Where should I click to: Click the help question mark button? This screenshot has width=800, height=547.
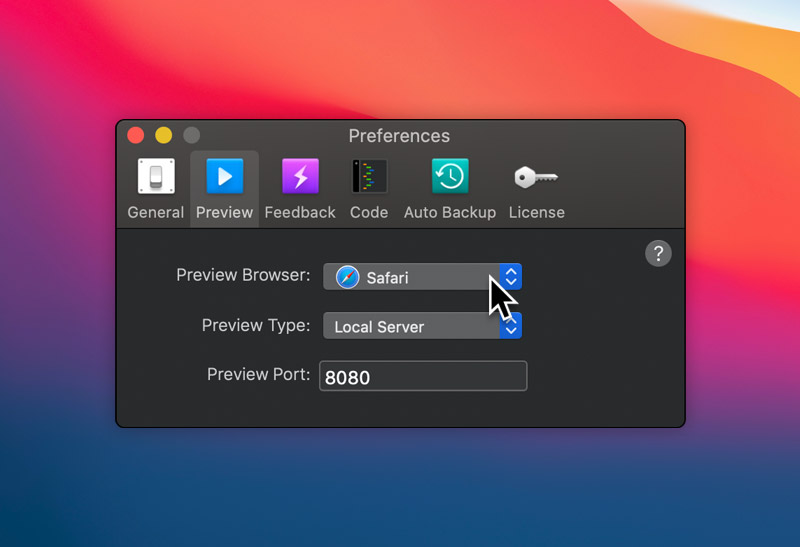pyautogui.click(x=658, y=253)
